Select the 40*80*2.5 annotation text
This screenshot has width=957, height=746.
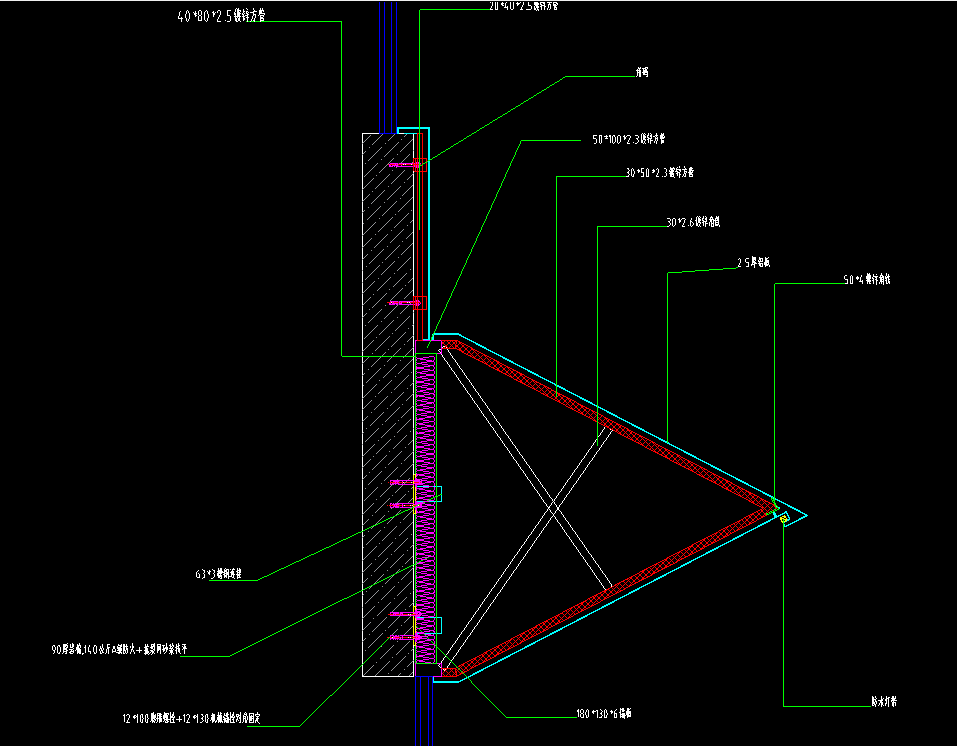click(222, 16)
